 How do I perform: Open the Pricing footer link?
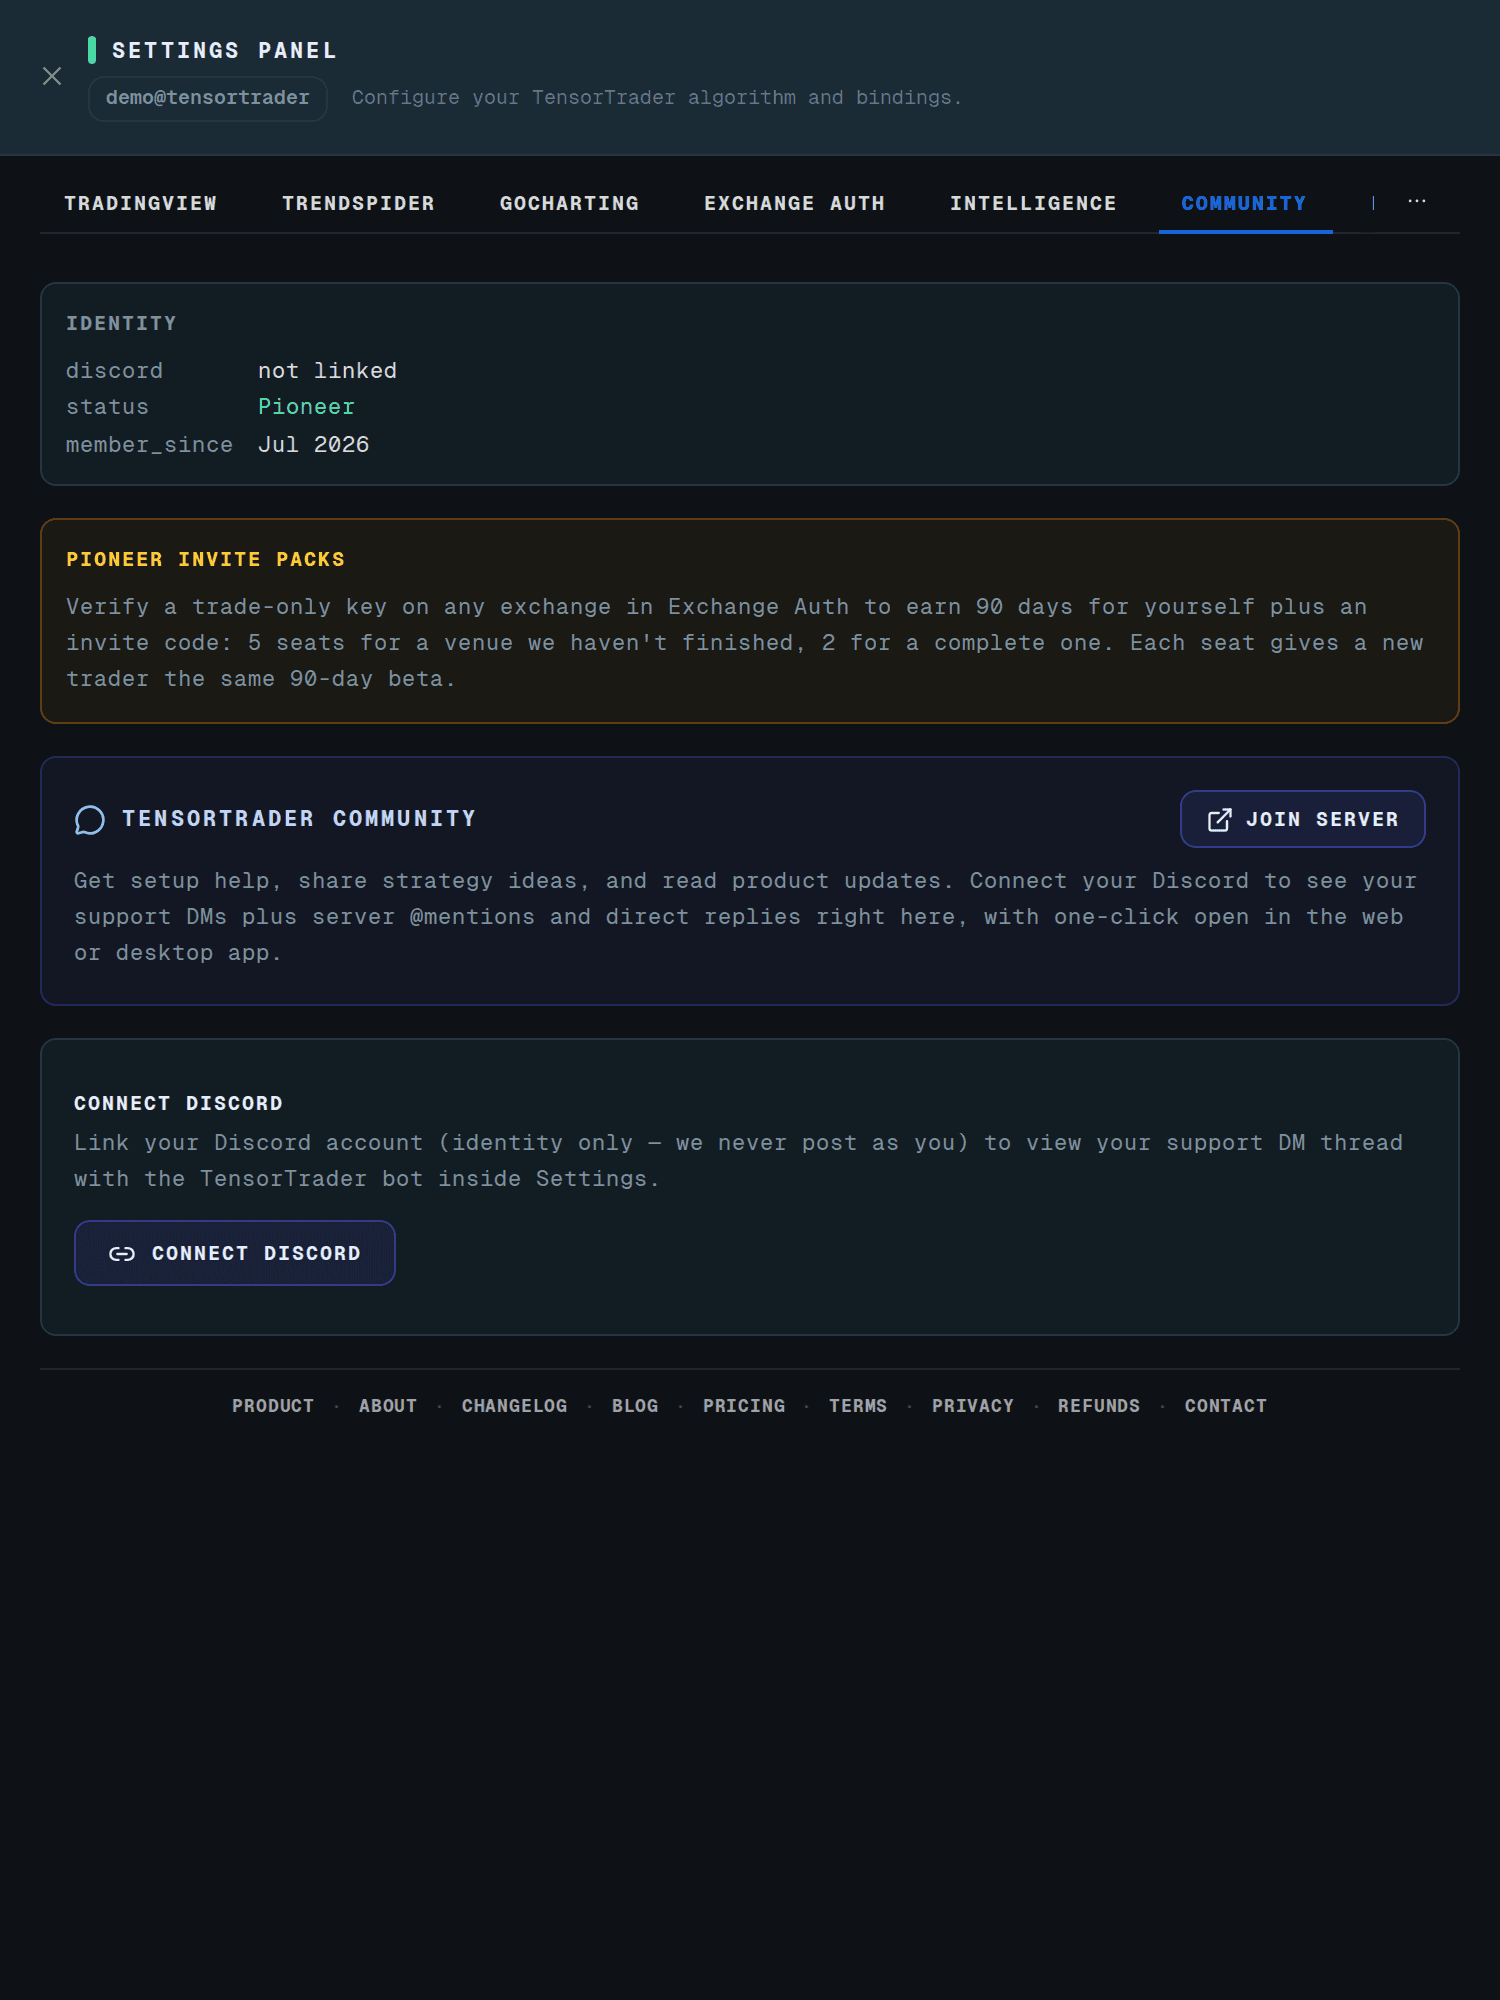[x=745, y=1406]
